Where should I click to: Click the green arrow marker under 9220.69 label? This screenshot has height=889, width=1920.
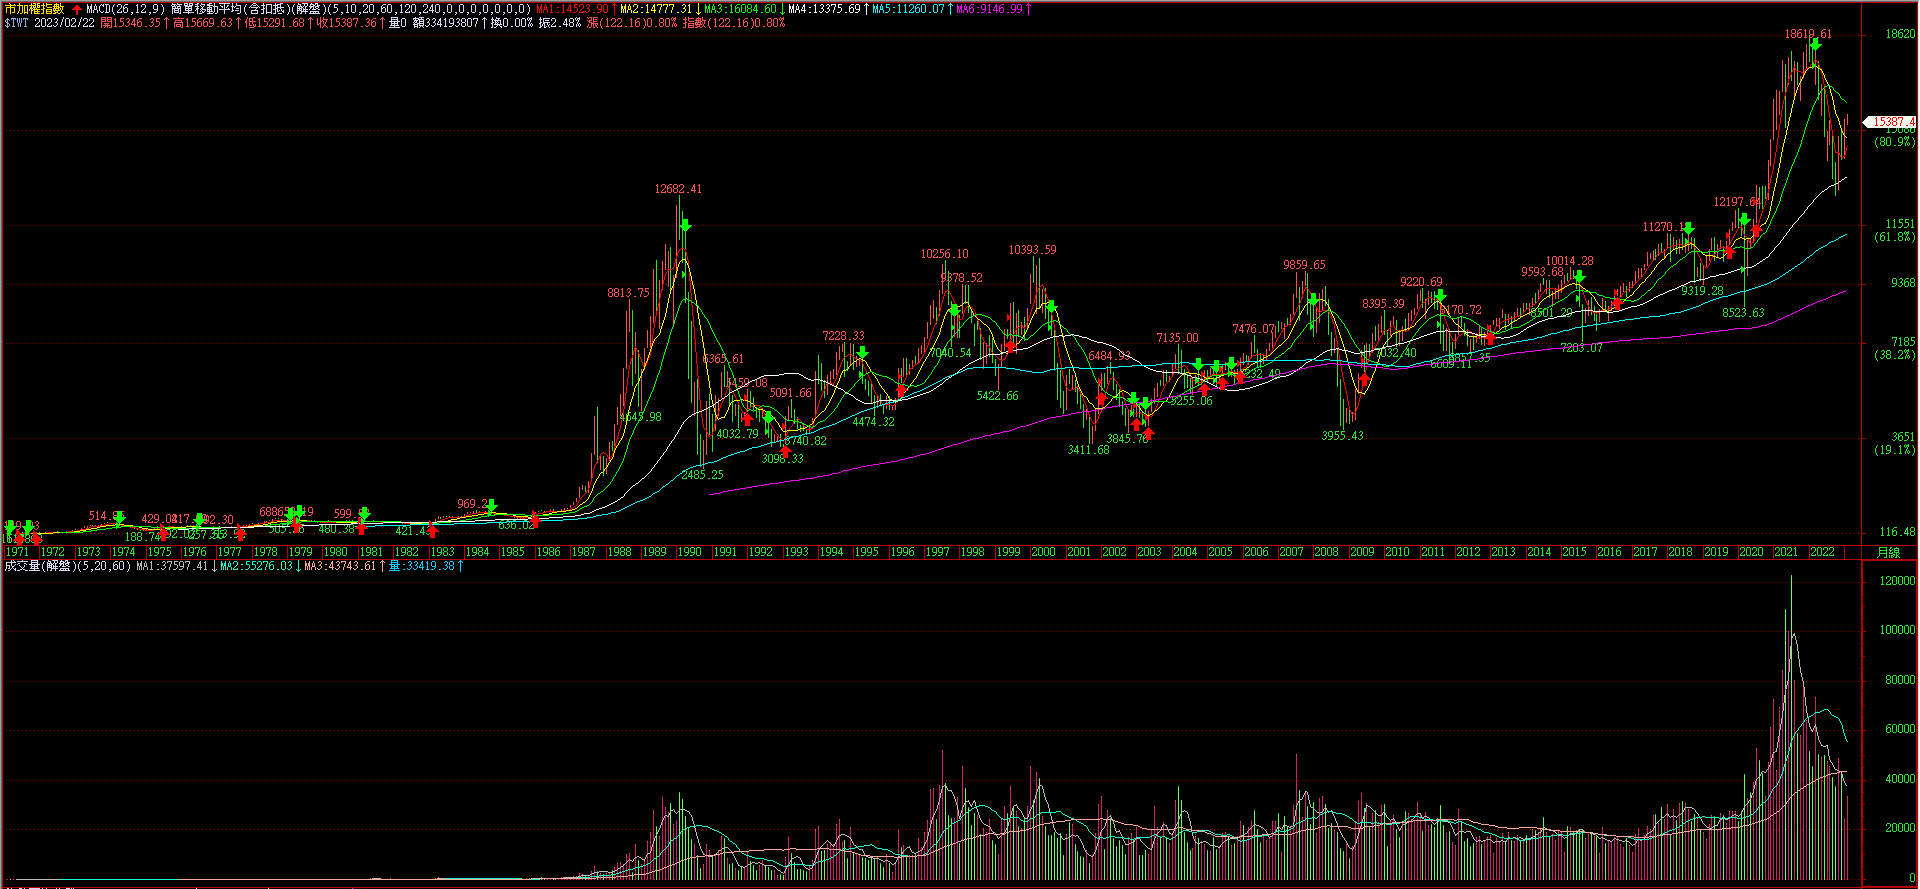[1439, 296]
